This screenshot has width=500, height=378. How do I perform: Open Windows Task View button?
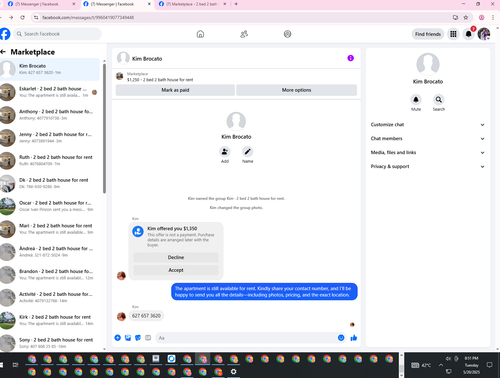[x=15, y=365]
